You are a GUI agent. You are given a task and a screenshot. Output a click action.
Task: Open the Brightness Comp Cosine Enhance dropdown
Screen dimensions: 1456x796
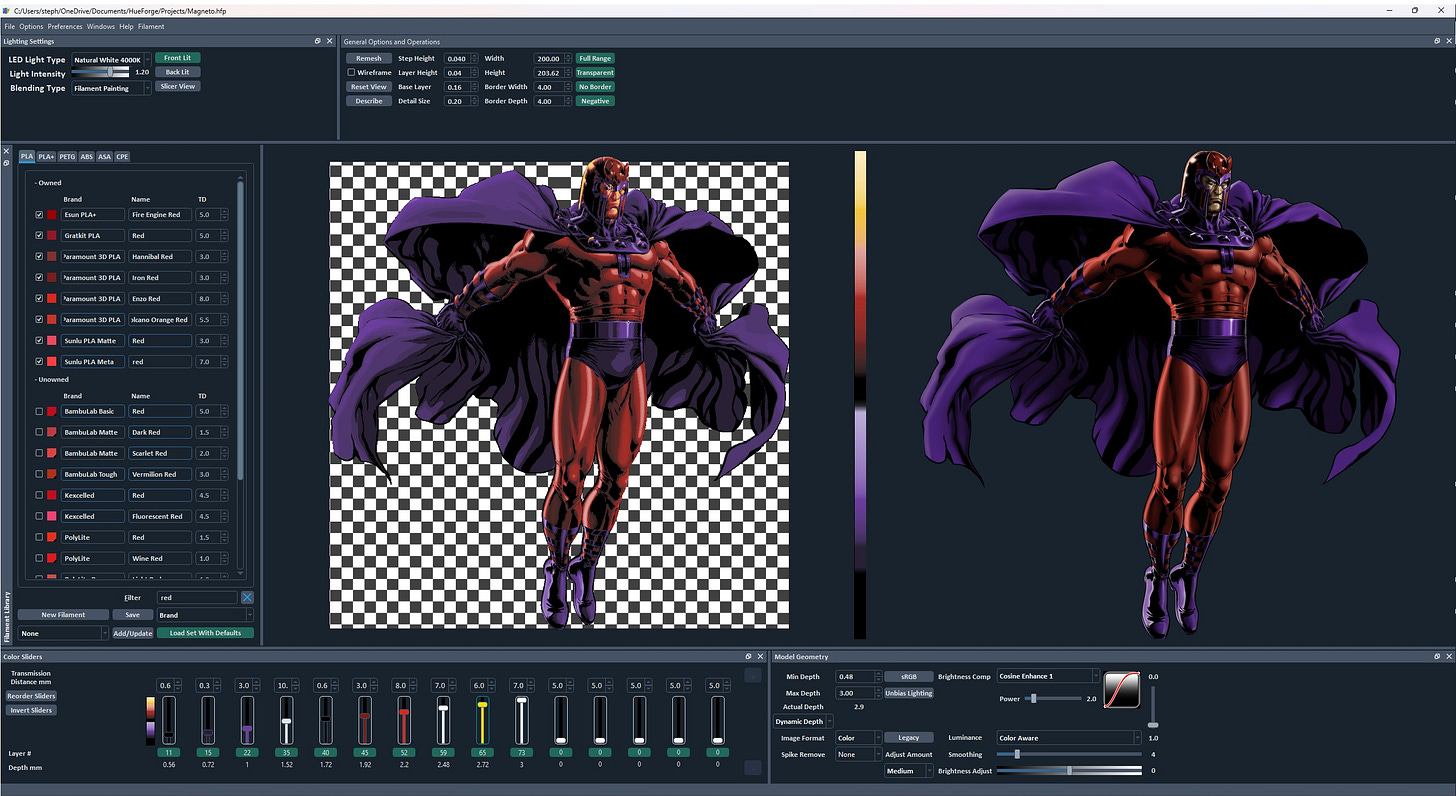coord(1048,677)
